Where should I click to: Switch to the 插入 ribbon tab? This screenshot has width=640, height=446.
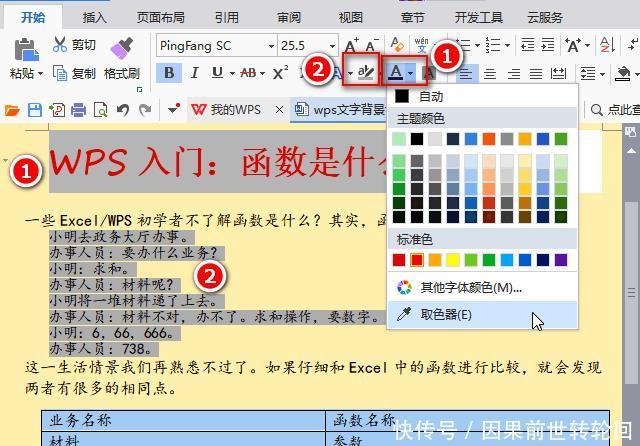[x=94, y=18]
